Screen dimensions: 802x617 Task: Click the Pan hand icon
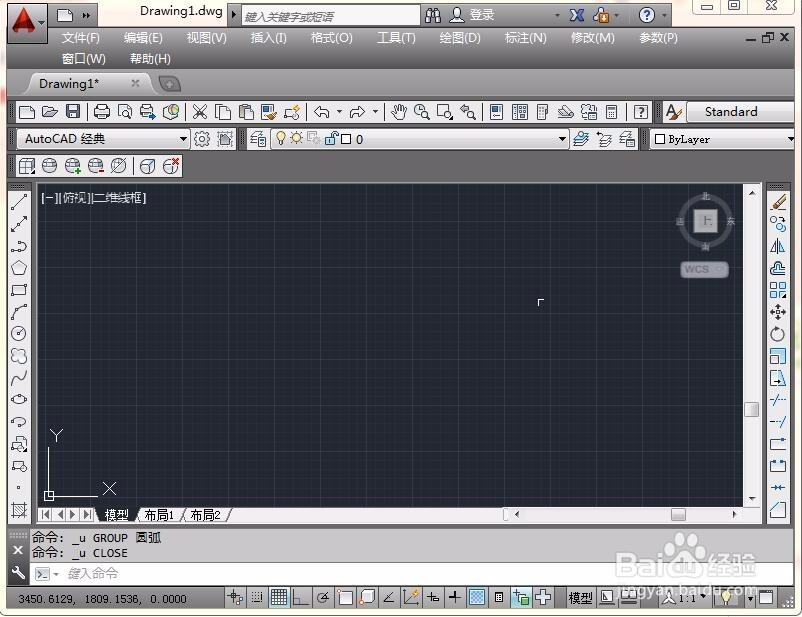click(x=398, y=112)
